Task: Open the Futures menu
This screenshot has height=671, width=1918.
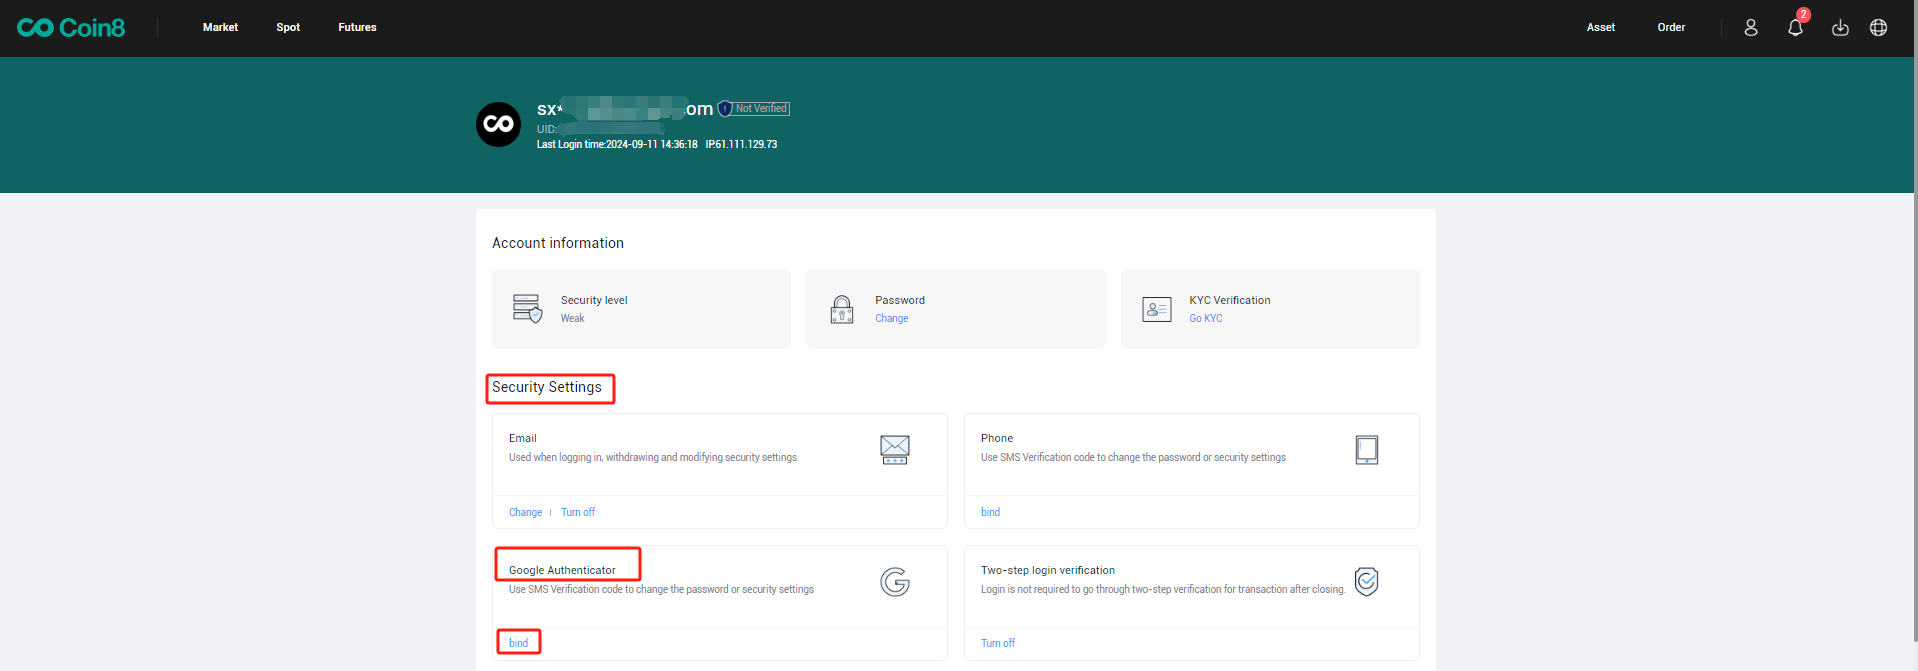Action: pos(357,28)
